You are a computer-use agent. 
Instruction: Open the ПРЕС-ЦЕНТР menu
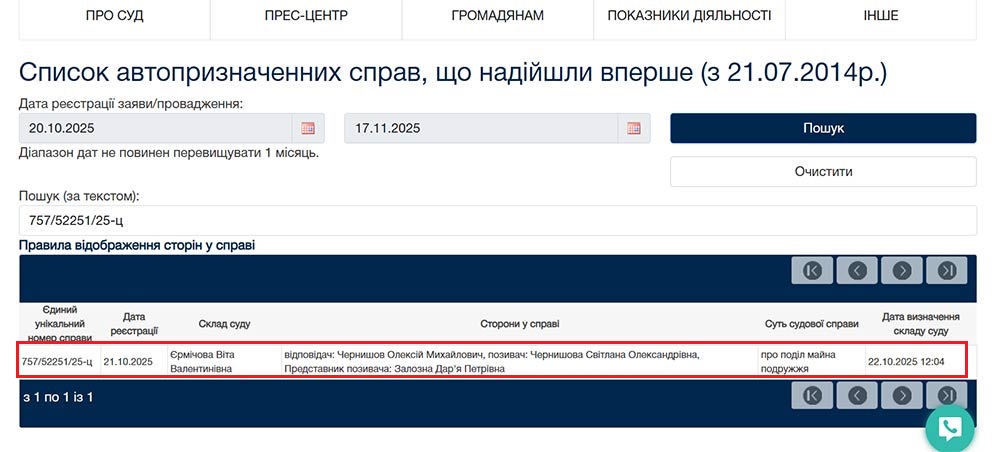pyautogui.click(x=306, y=17)
